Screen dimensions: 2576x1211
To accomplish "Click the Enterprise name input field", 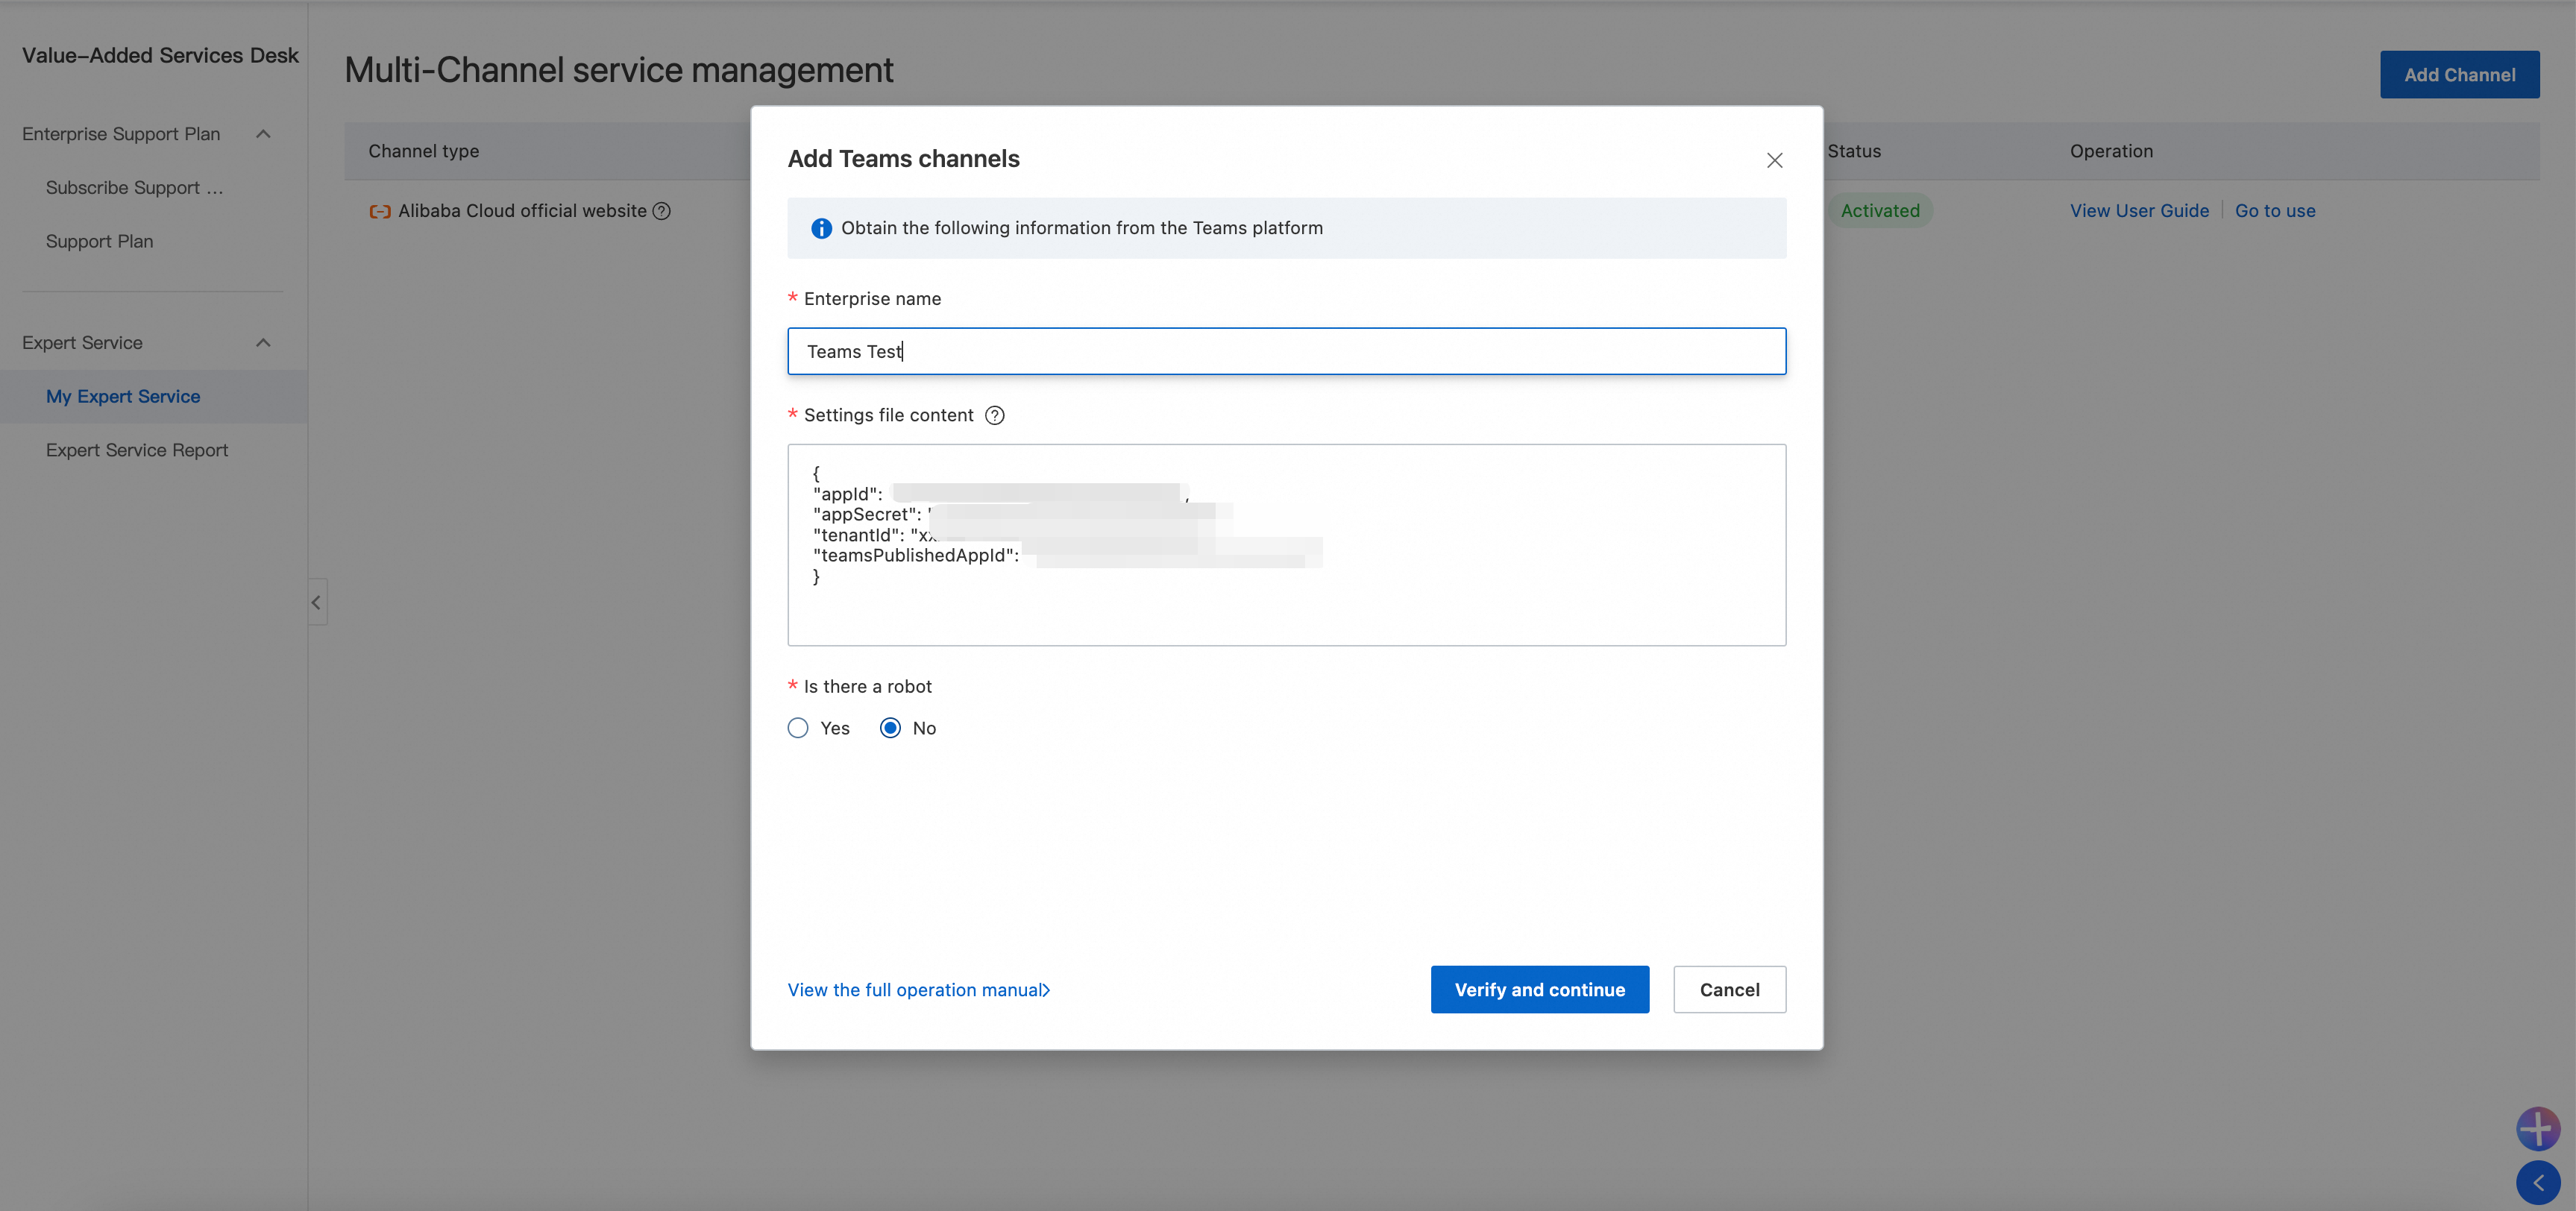I will (1286, 351).
